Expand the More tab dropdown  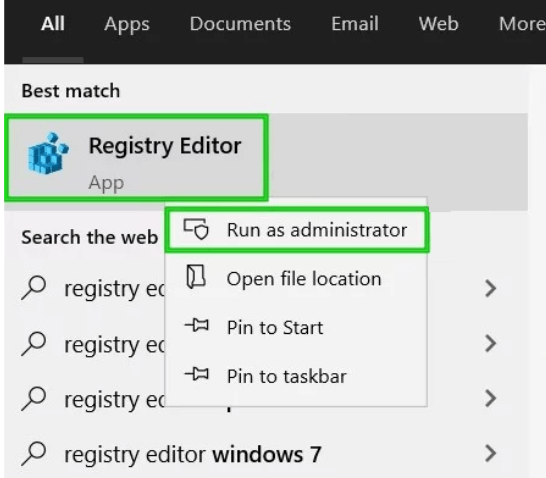[522, 24]
